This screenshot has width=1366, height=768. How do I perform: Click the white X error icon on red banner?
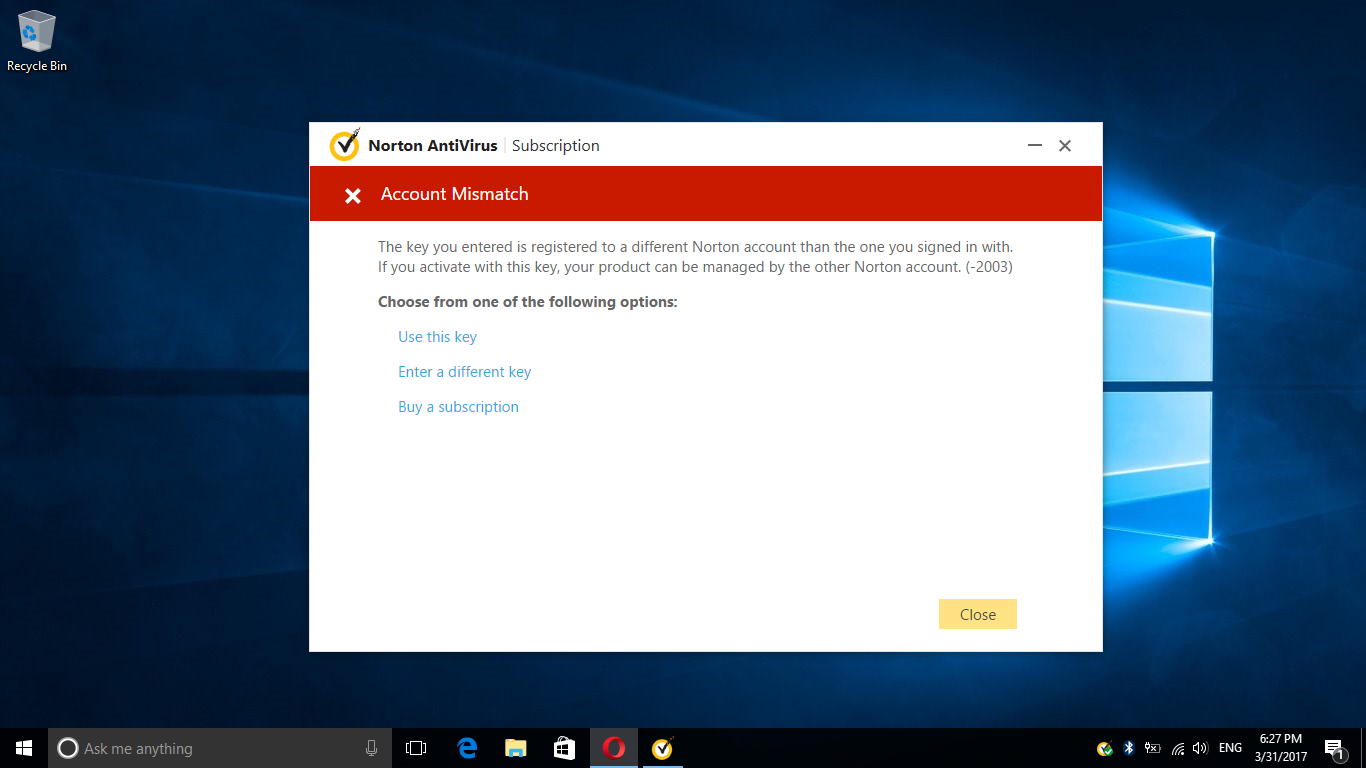coord(352,196)
